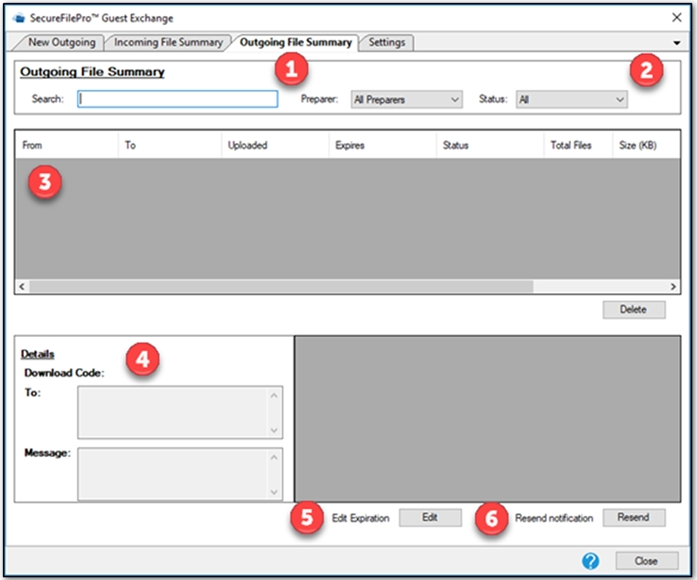The width and height of the screenshot is (697, 580).
Task: Click the blue help question mark icon
Action: pos(590,560)
